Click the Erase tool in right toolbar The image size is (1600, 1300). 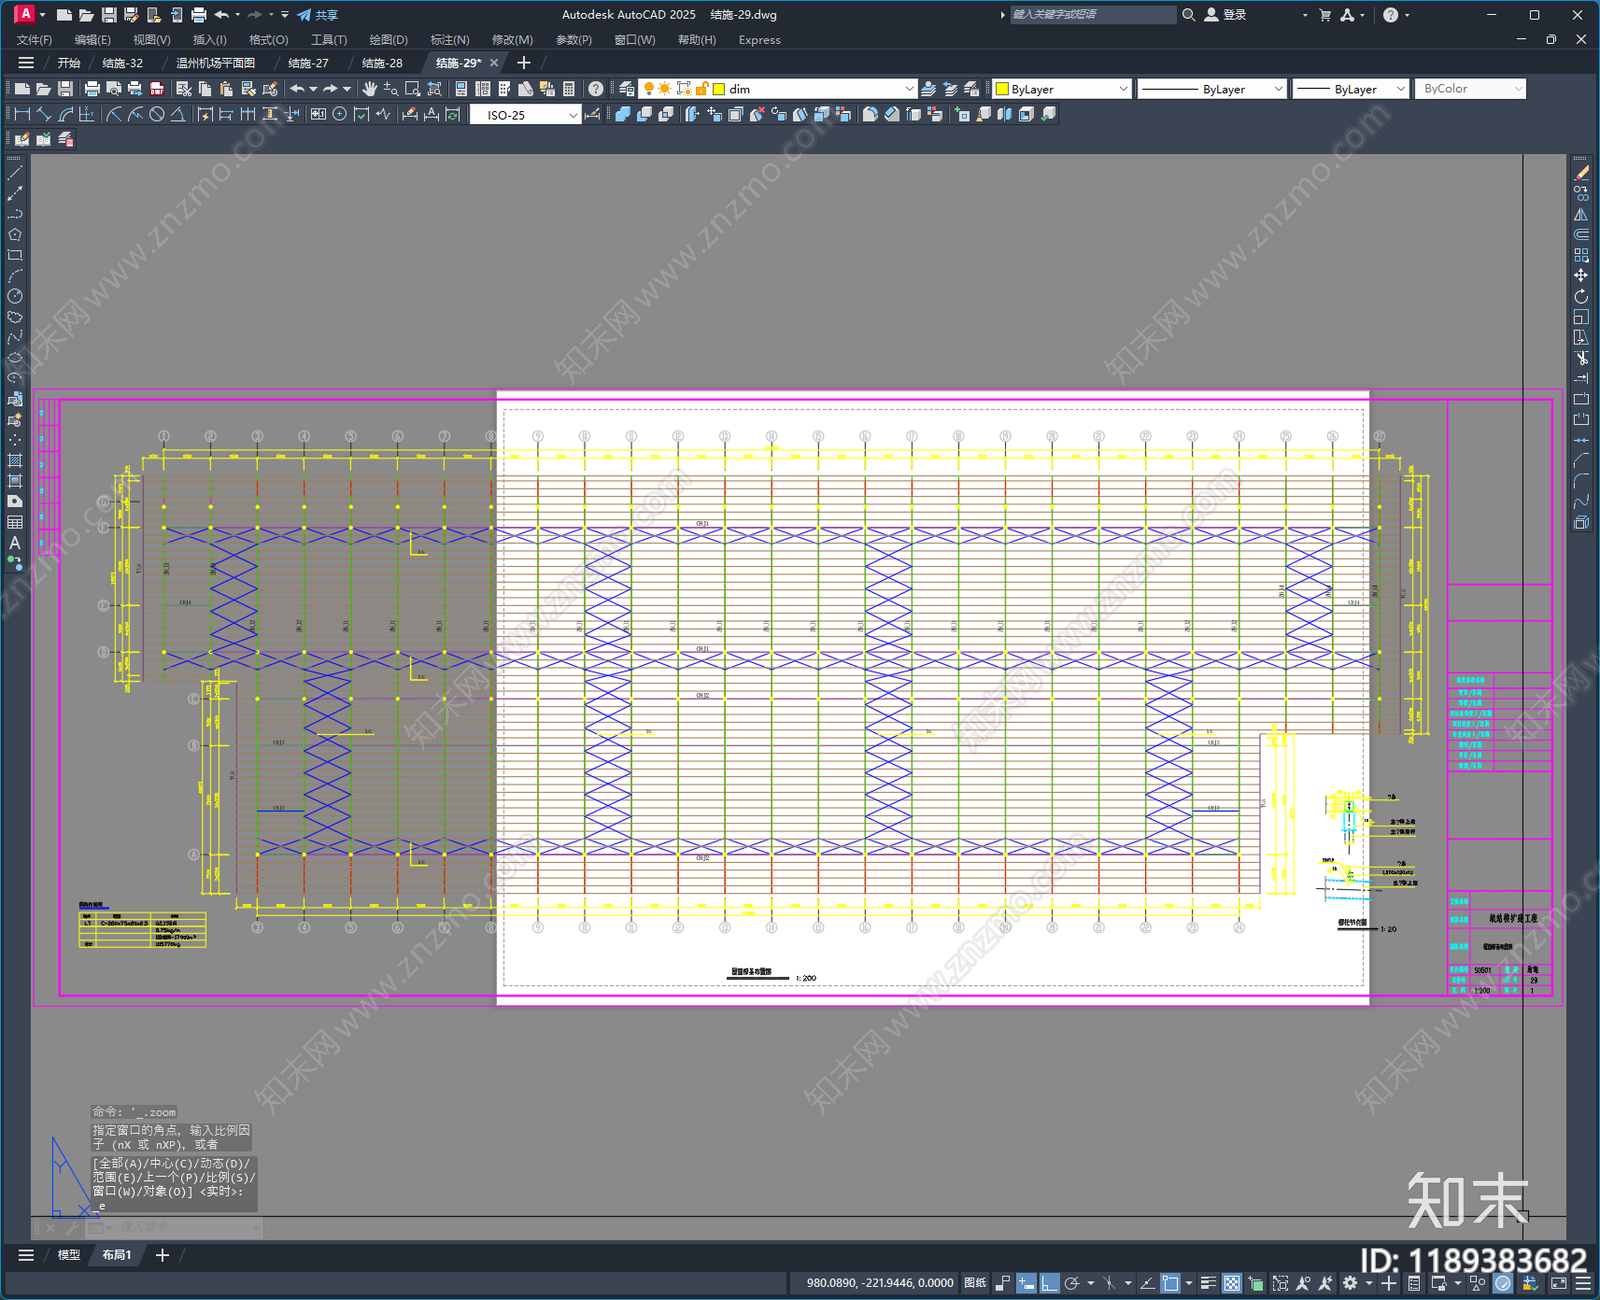click(1581, 173)
